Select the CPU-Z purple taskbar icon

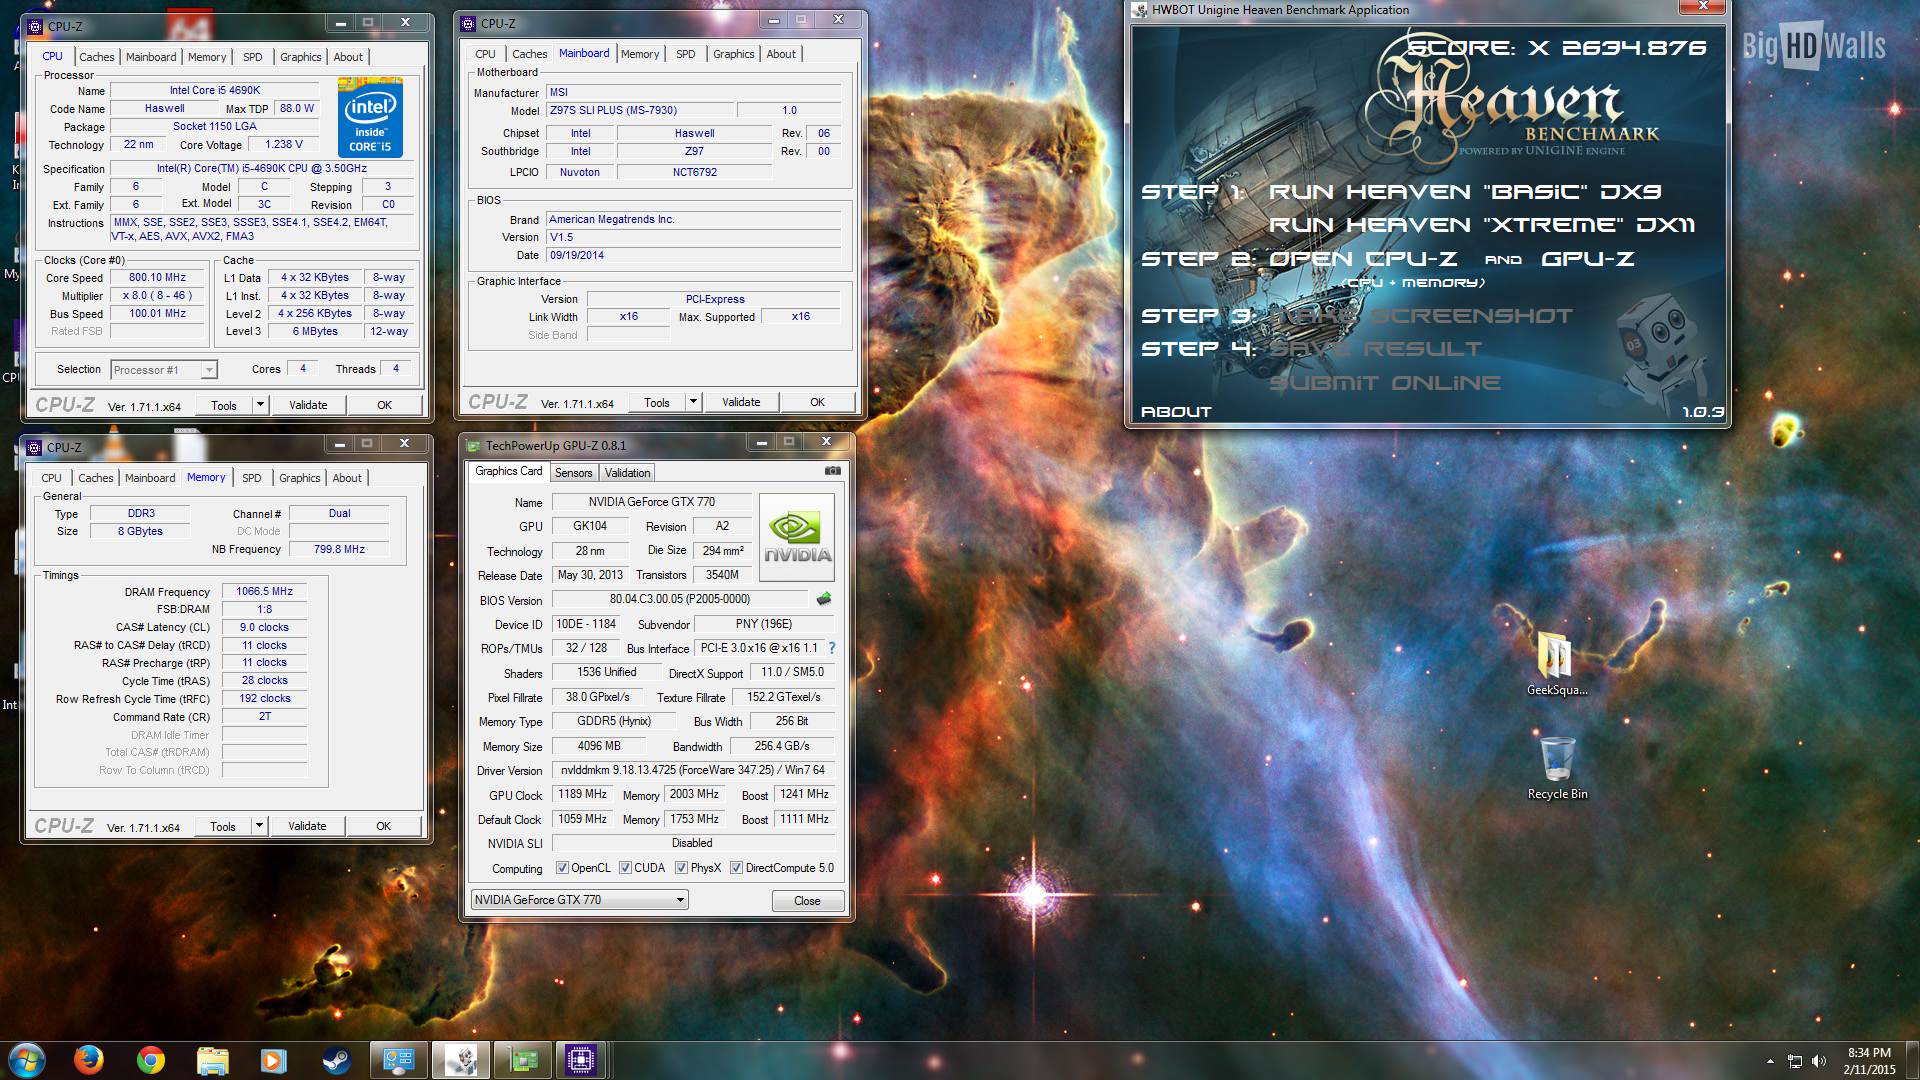click(581, 1059)
